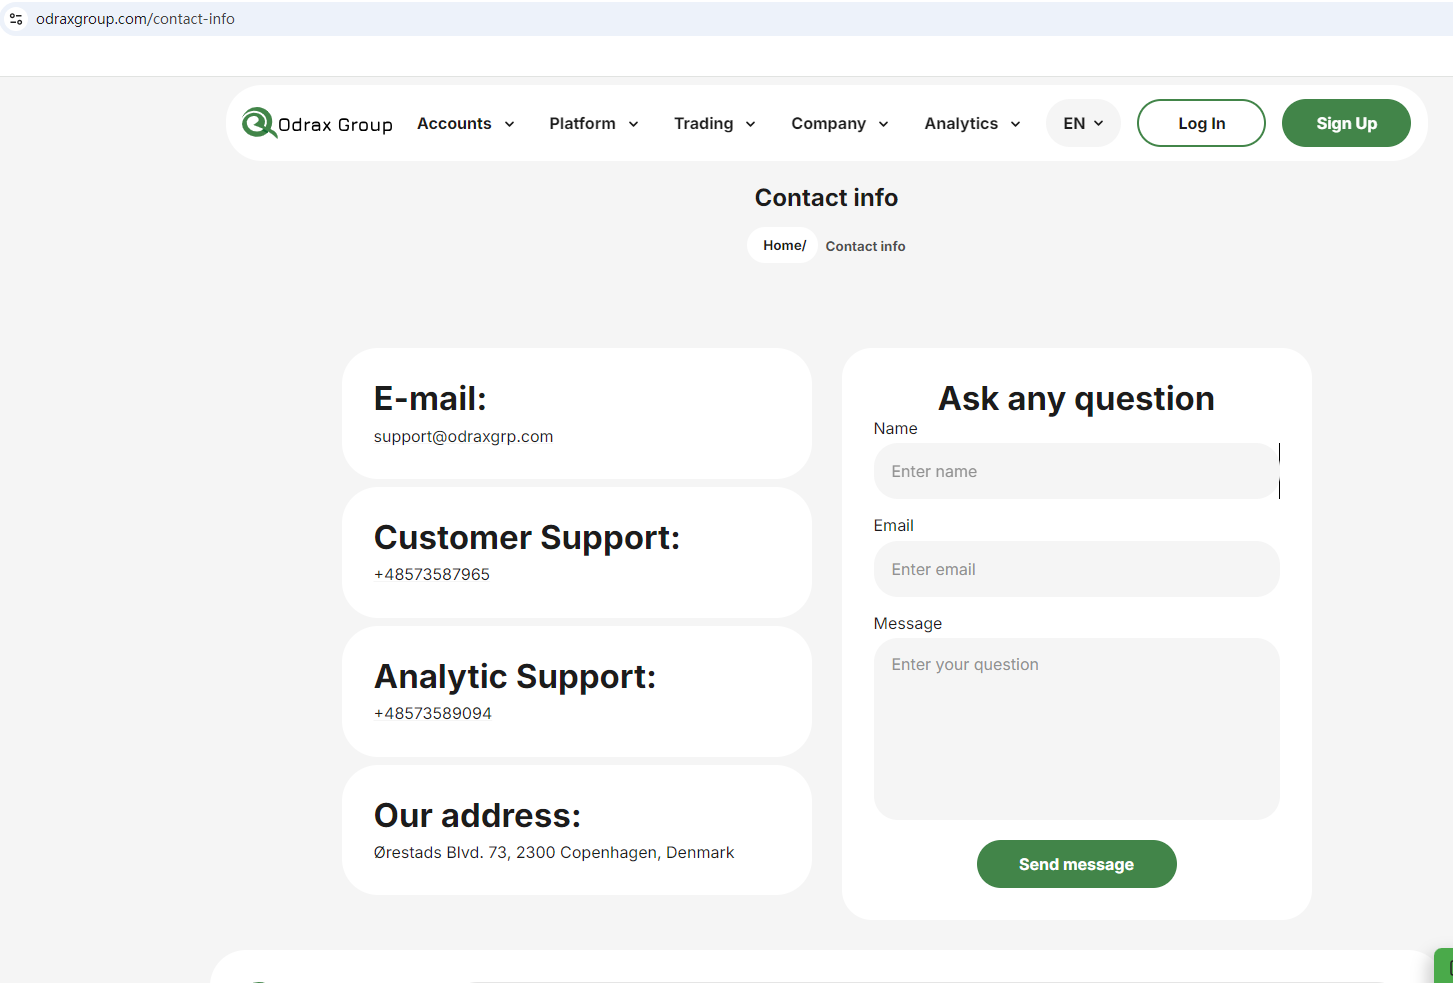
Task: Click the Sign Up button
Action: pyautogui.click(x=1346, y=124)
